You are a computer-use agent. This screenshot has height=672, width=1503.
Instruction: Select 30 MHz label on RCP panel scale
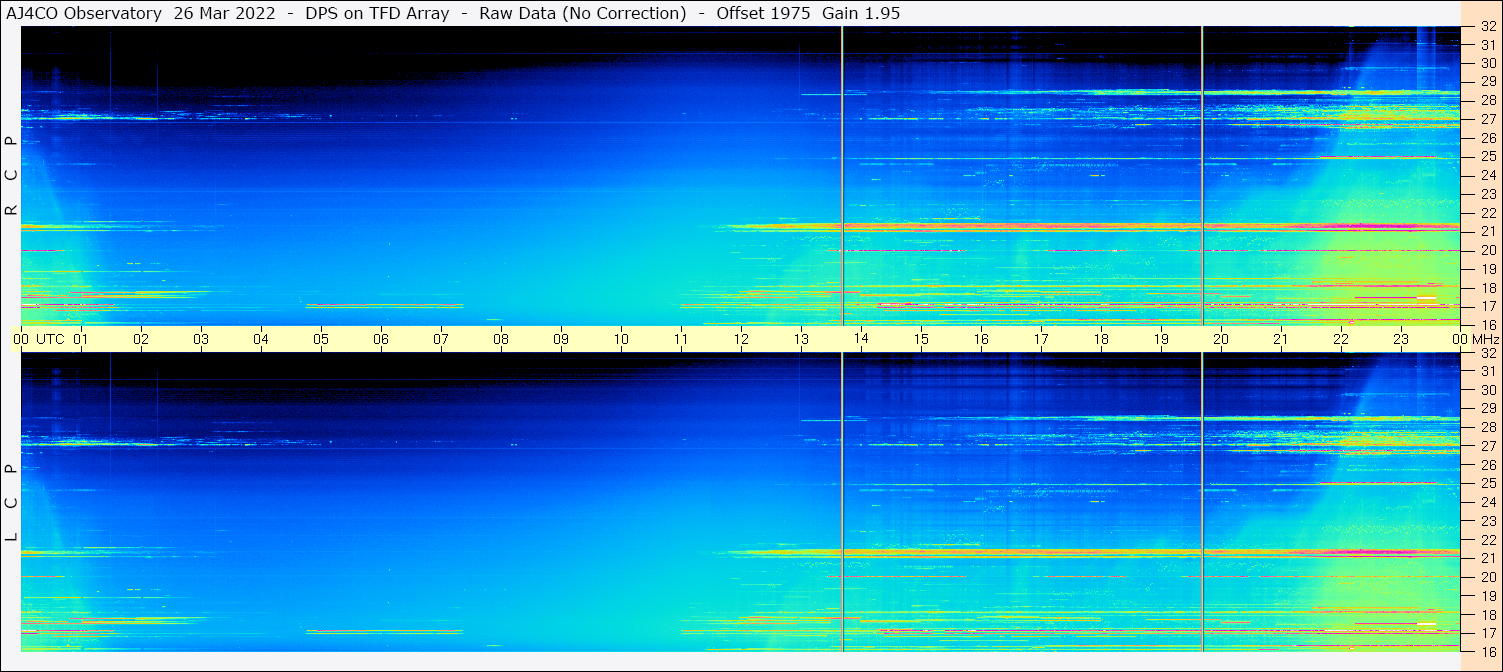1487,64
